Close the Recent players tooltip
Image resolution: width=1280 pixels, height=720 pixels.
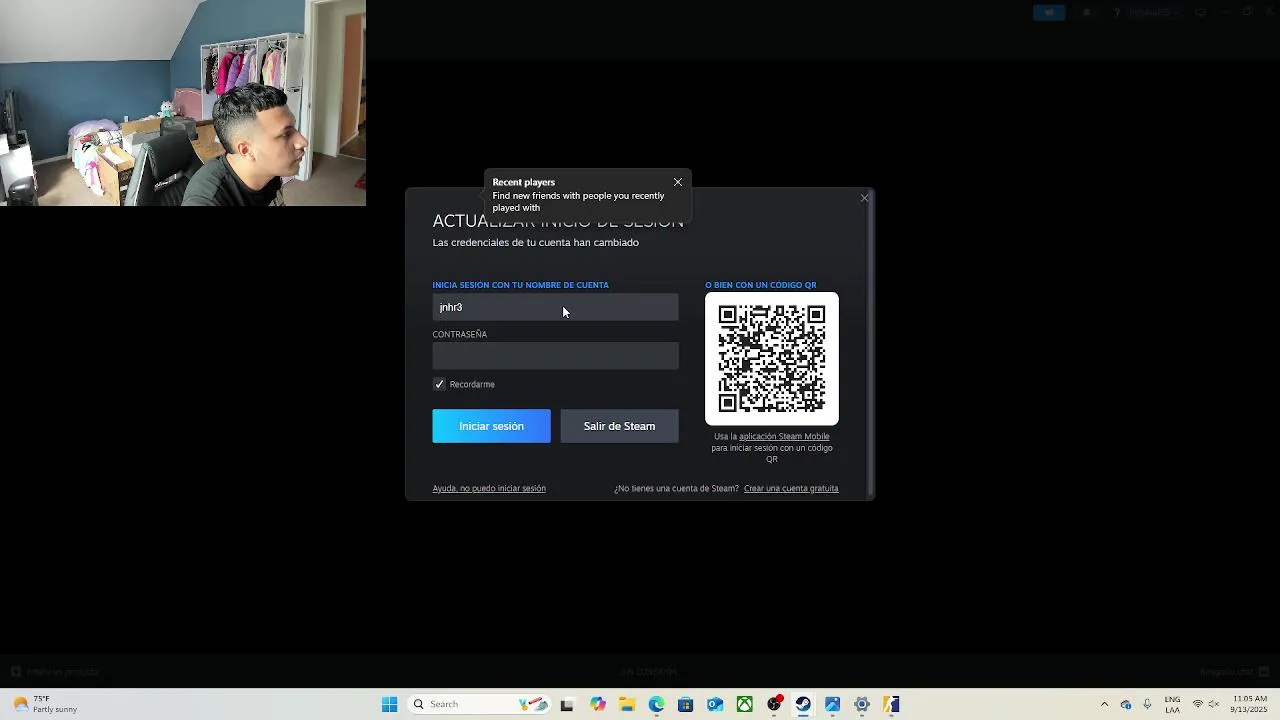click(678, 182)
